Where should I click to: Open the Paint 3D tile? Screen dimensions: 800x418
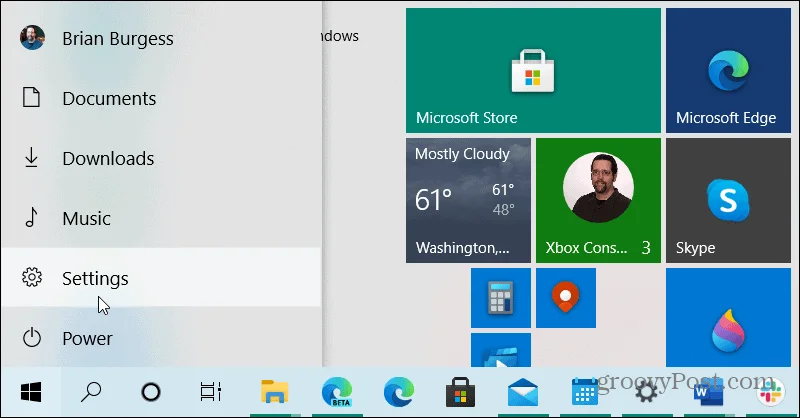tap(728, 317)
